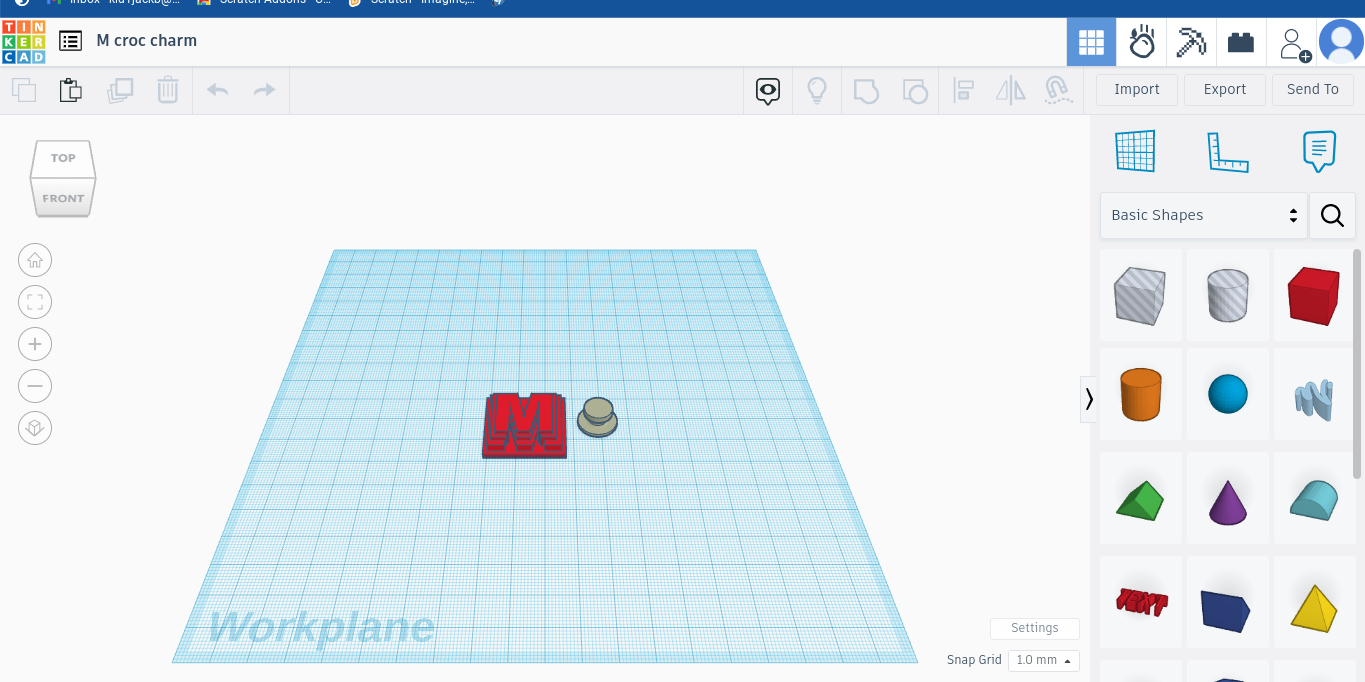Select the red Box shape thumbnail
Screen dimensions: 1365x682
click(1313, 295)
